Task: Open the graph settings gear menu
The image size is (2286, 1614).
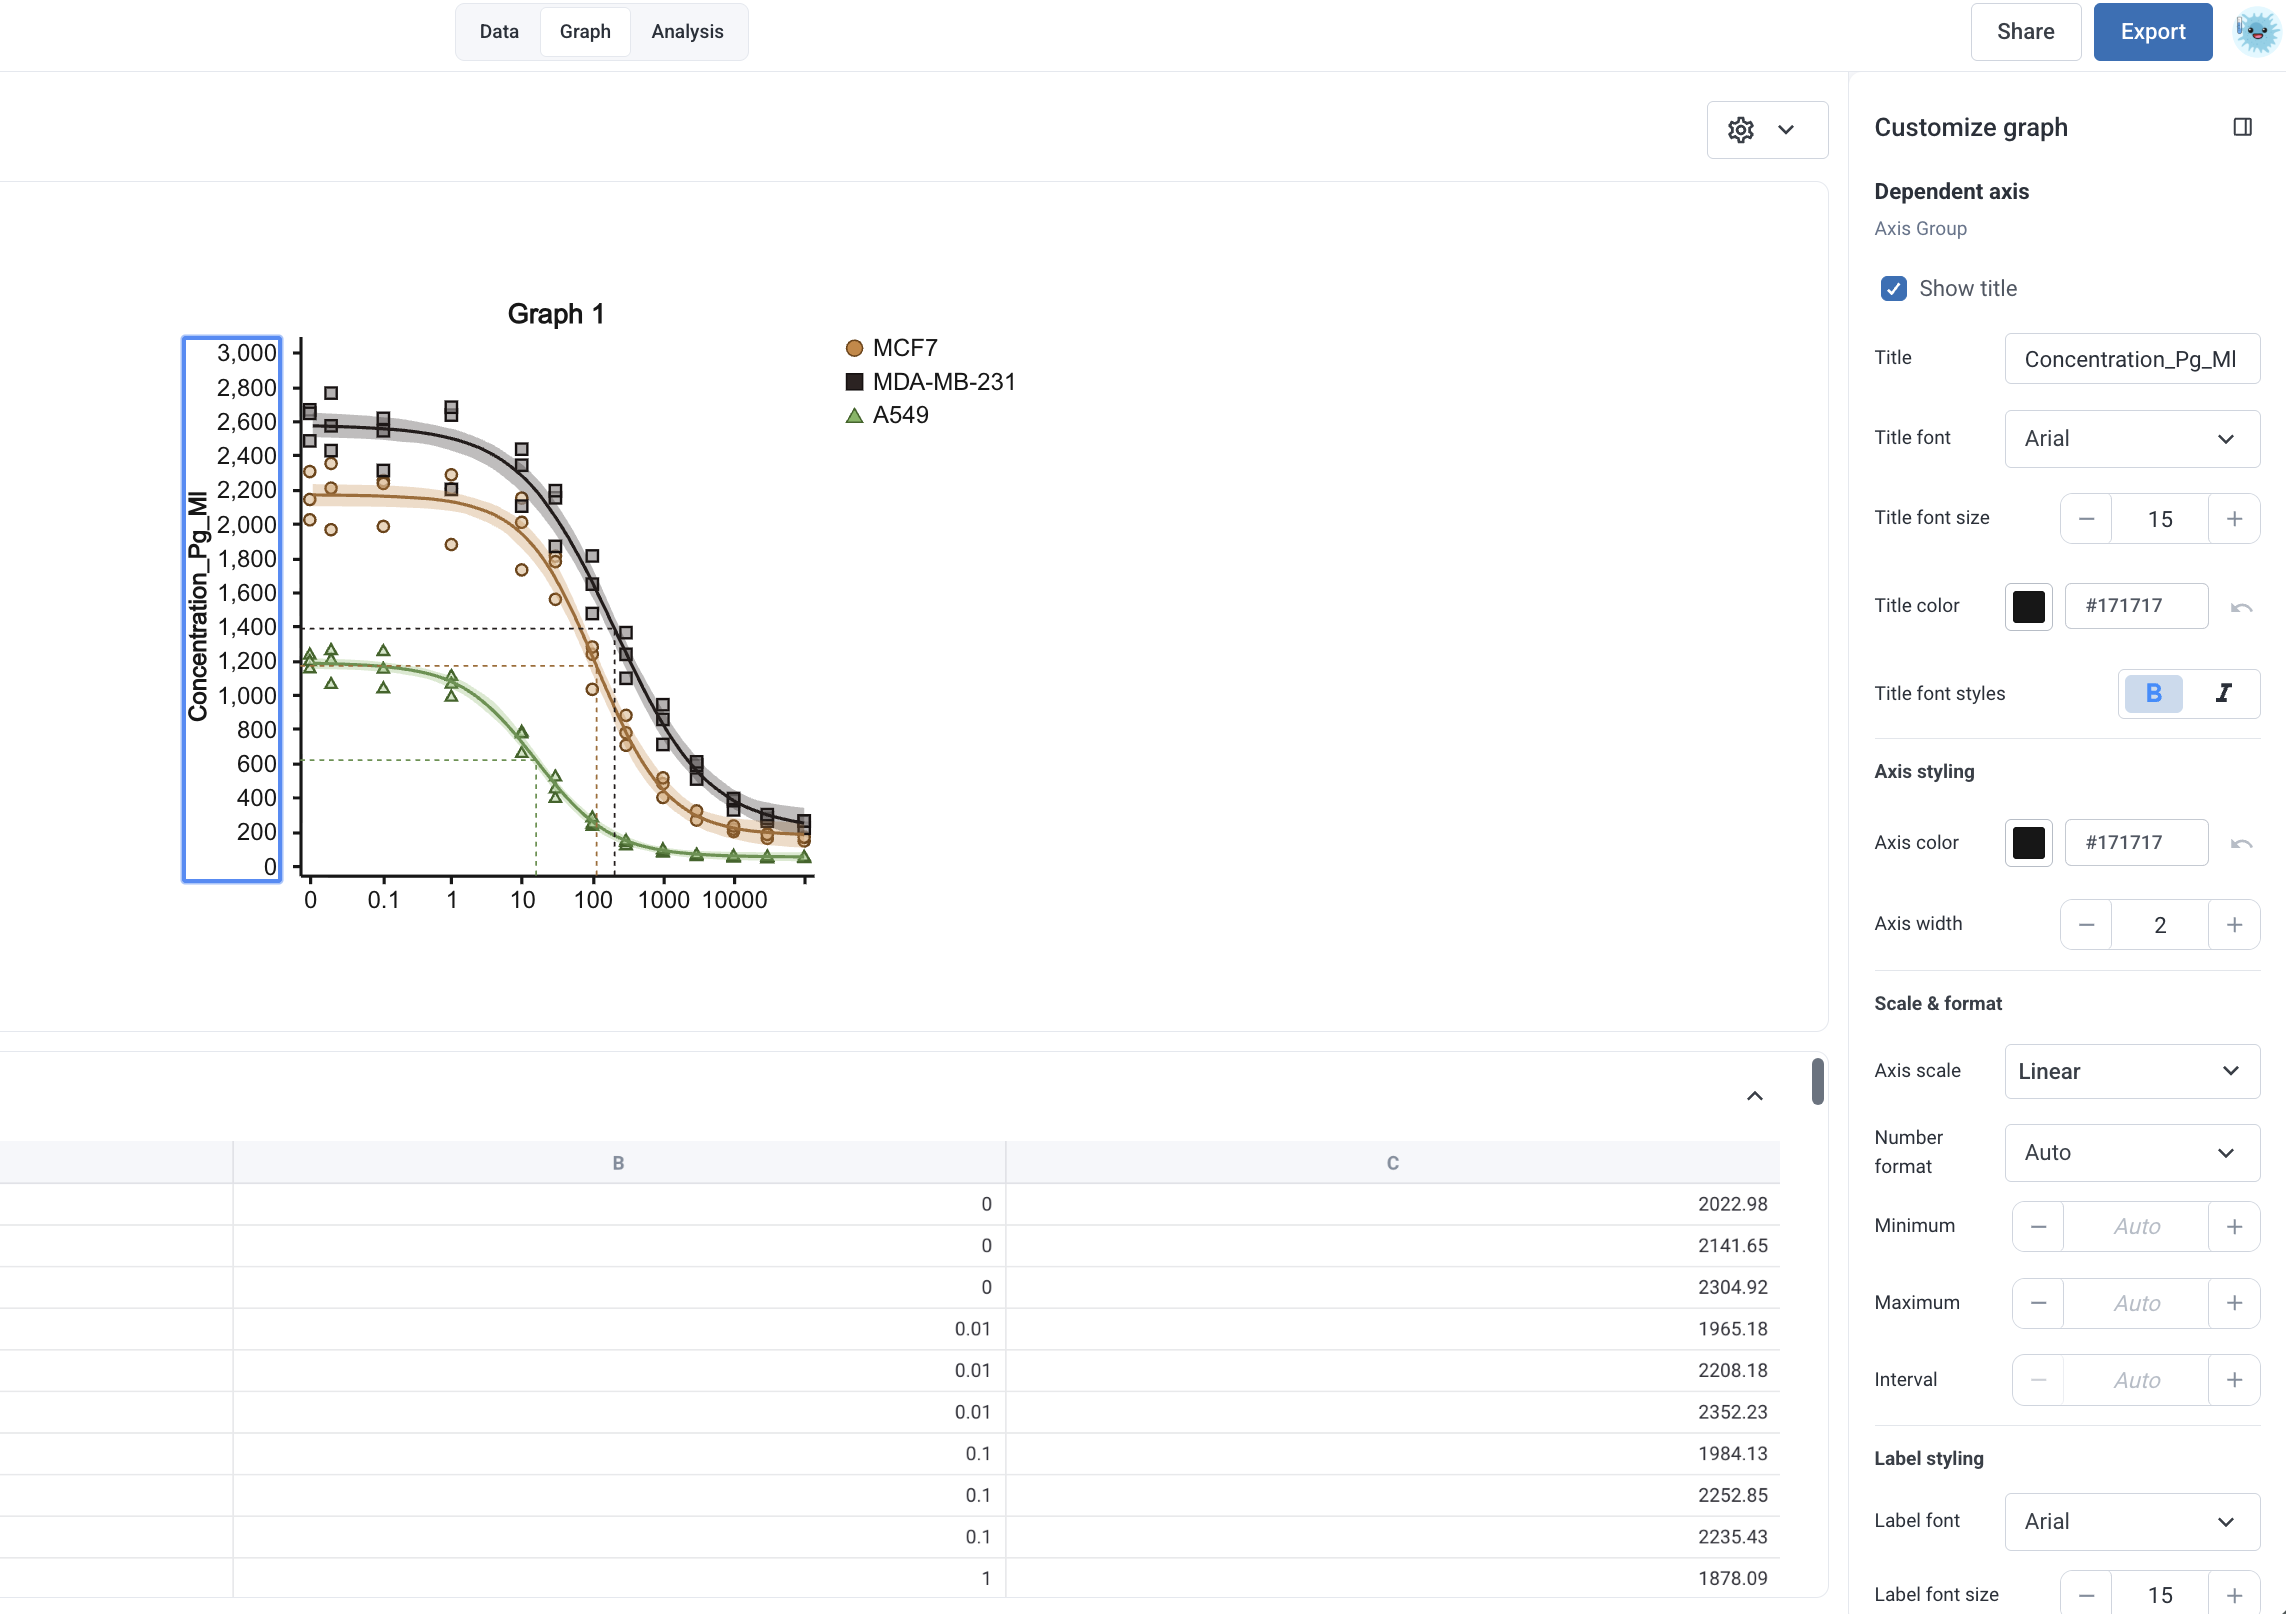Action: [1766, 130]
